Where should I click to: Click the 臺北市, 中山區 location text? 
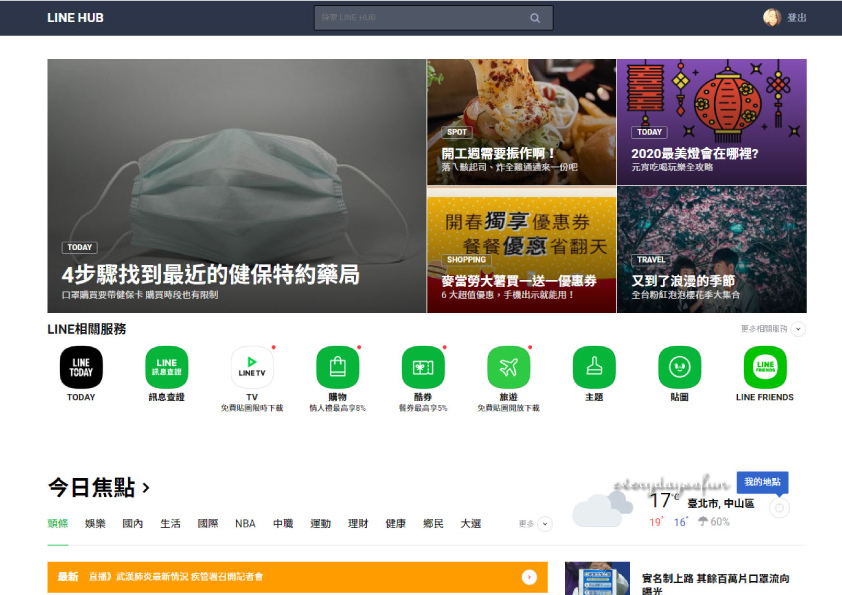721,504
